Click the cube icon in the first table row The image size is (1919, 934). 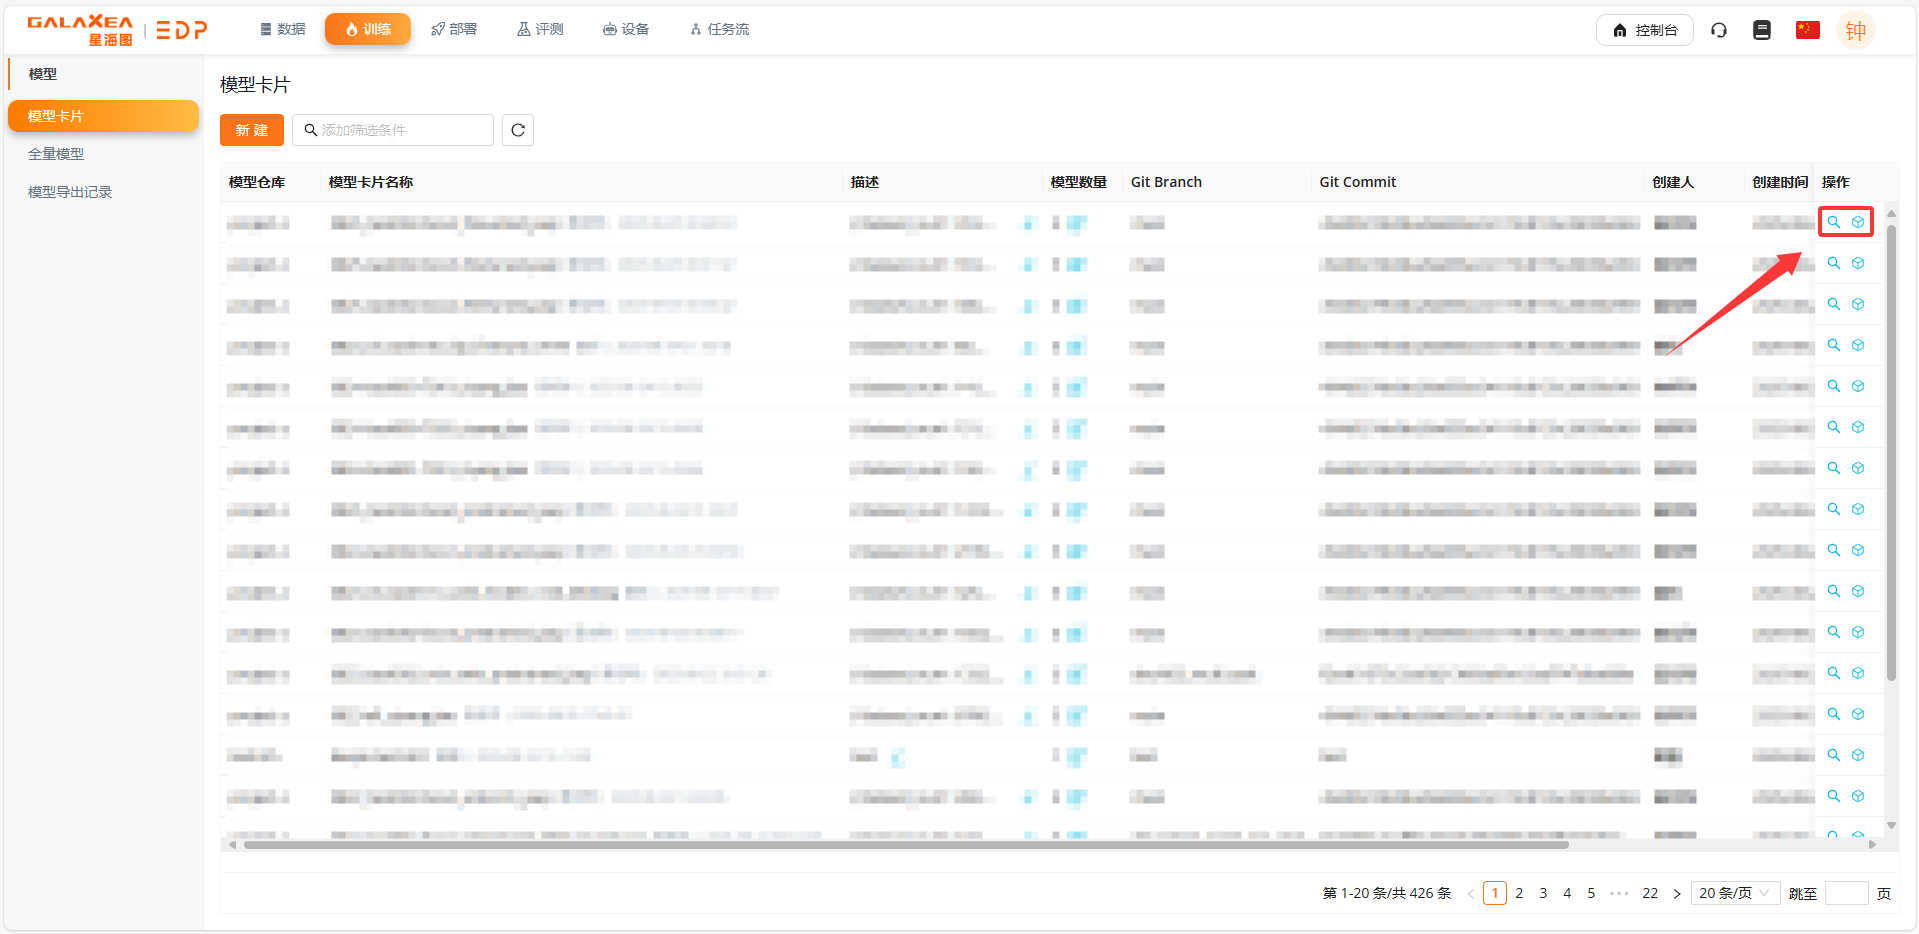1857,222
